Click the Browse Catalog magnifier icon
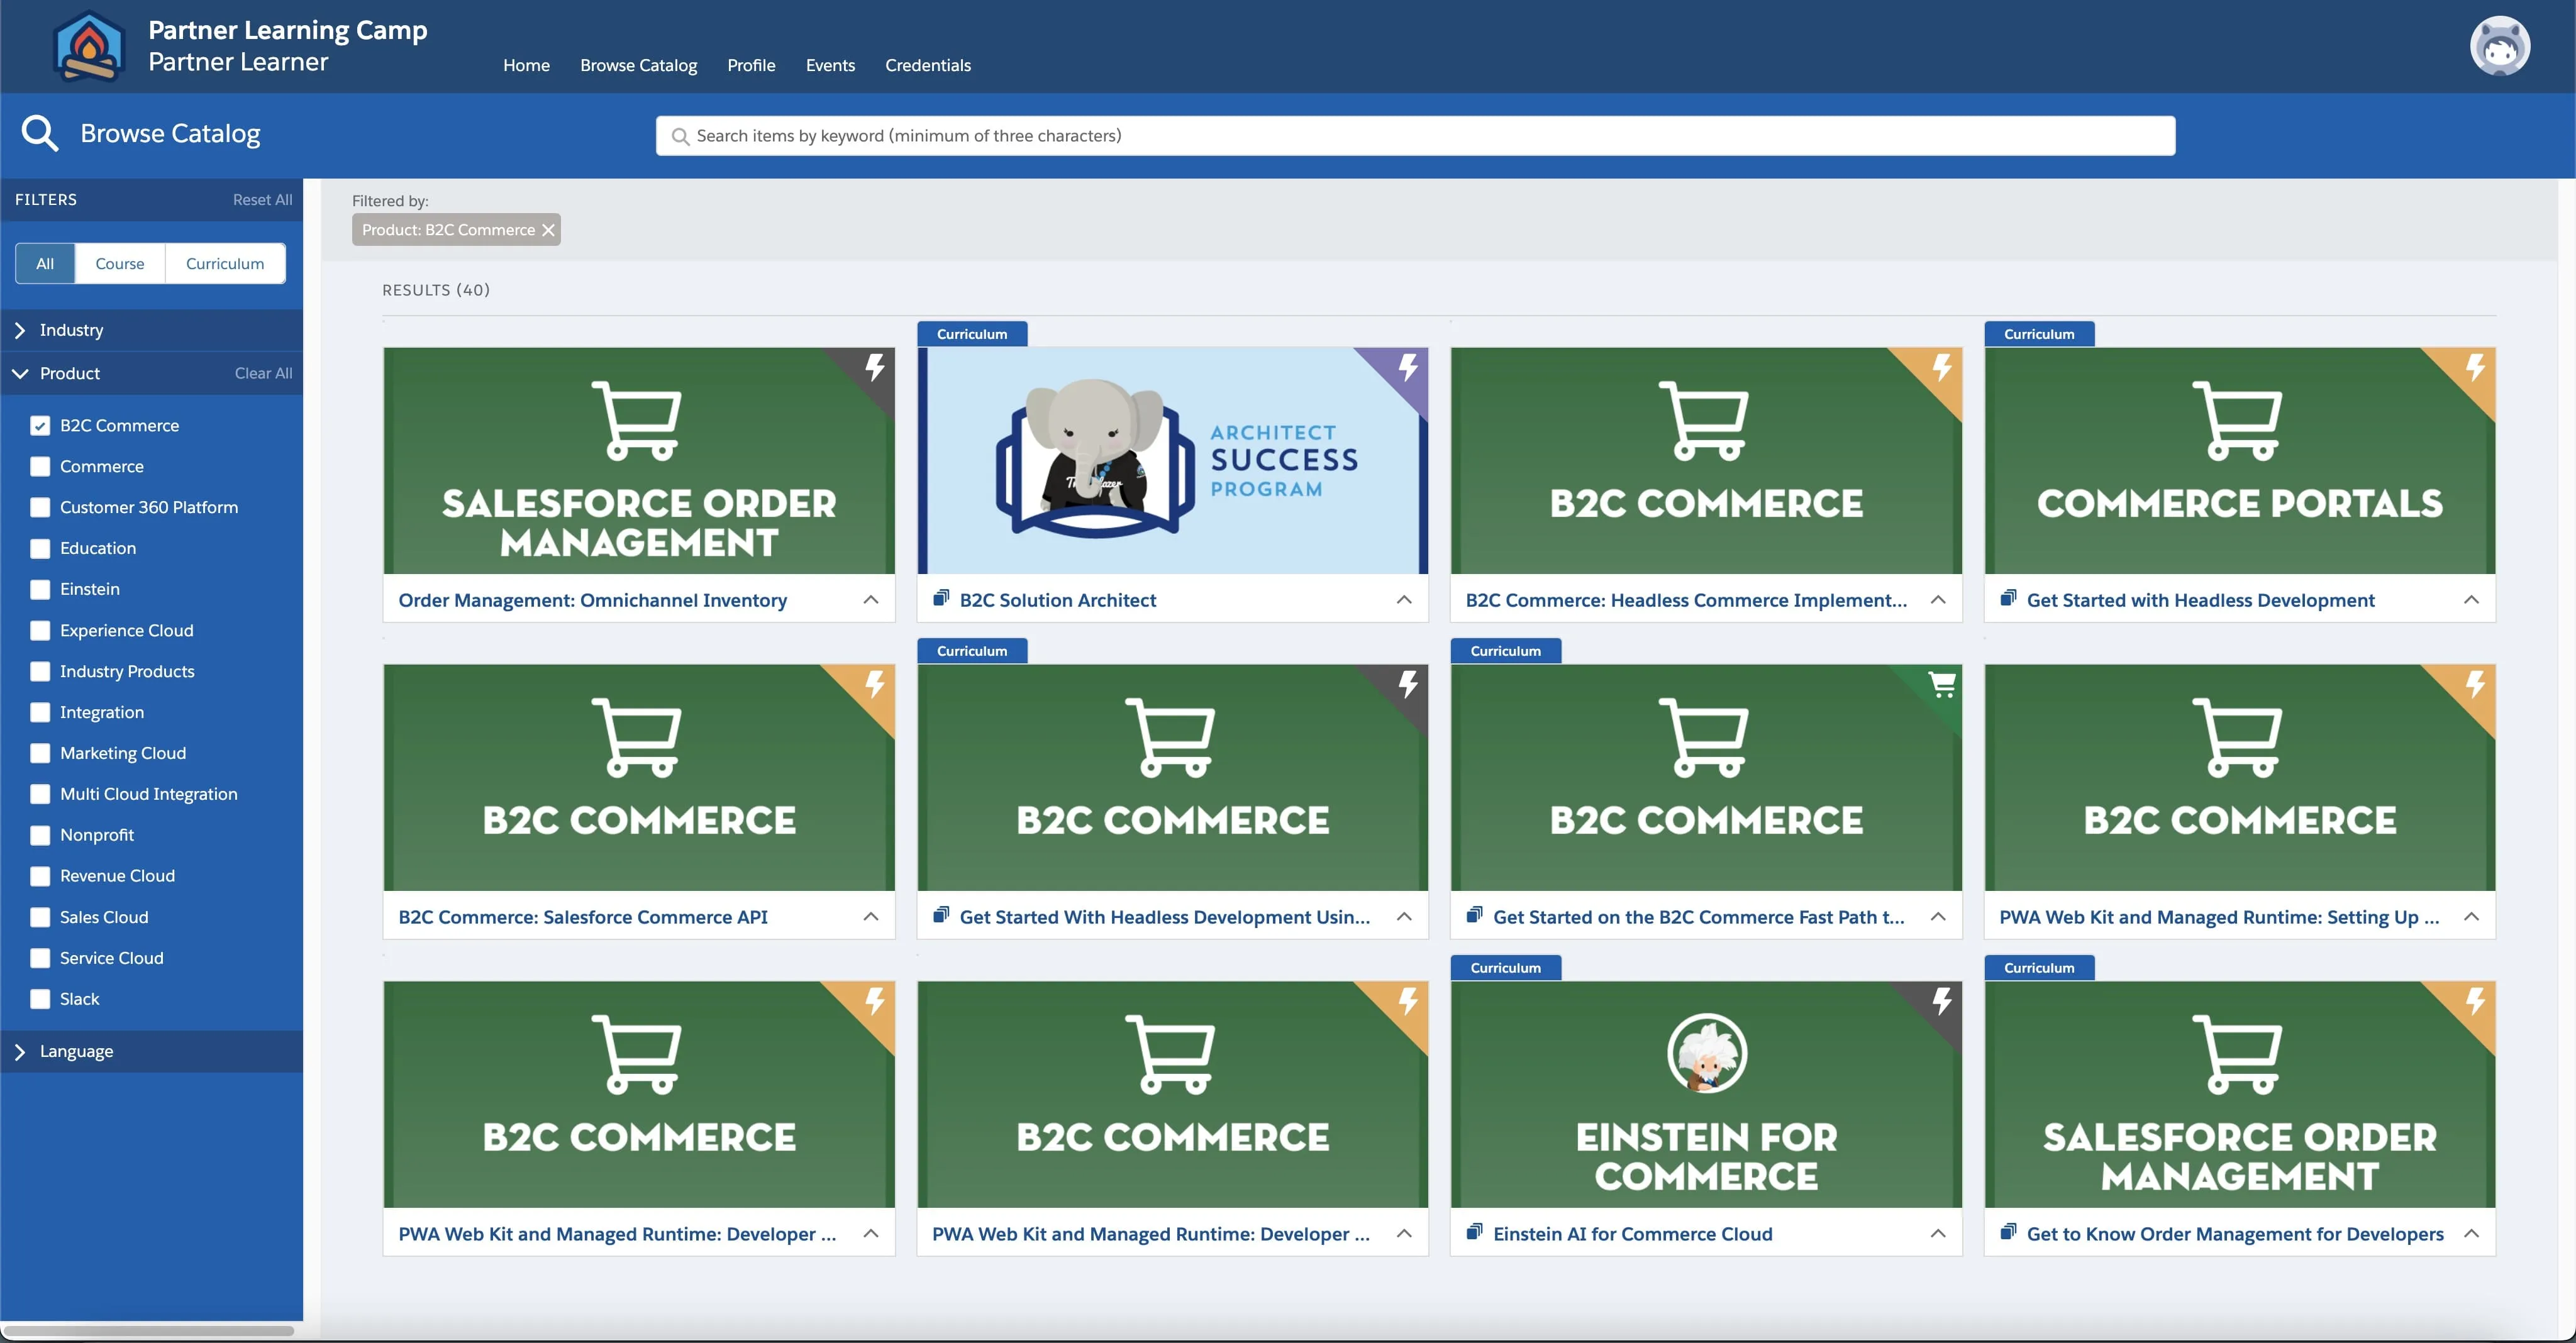This screenshot has width=2576, height=1343. 40,133
